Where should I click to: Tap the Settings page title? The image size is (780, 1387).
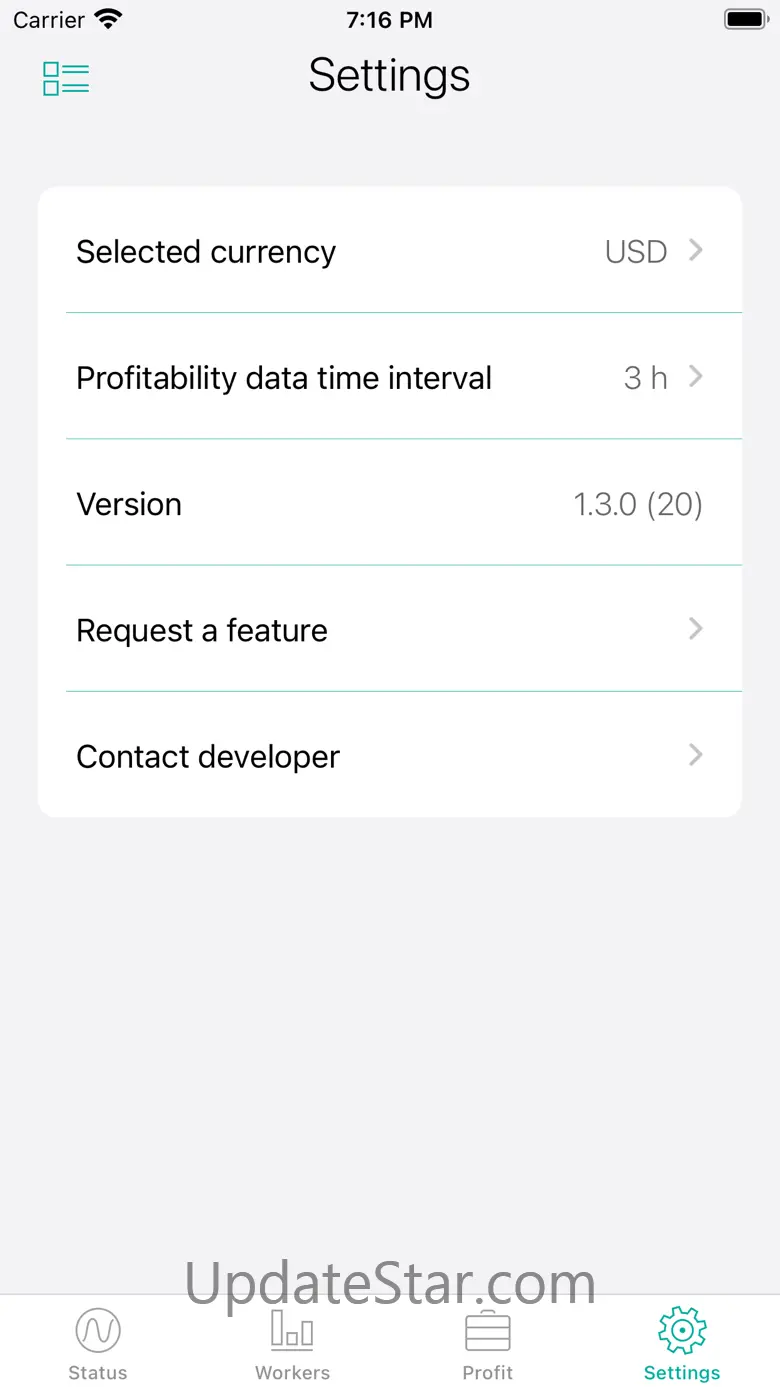point(389,75)
